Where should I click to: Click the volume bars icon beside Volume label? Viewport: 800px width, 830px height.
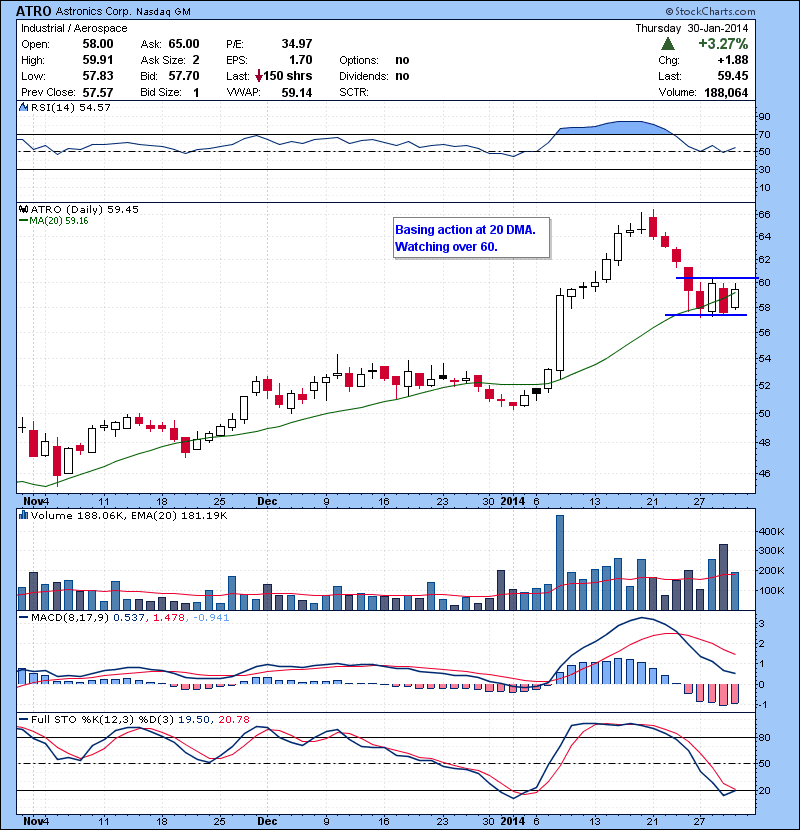coord(23,515)
